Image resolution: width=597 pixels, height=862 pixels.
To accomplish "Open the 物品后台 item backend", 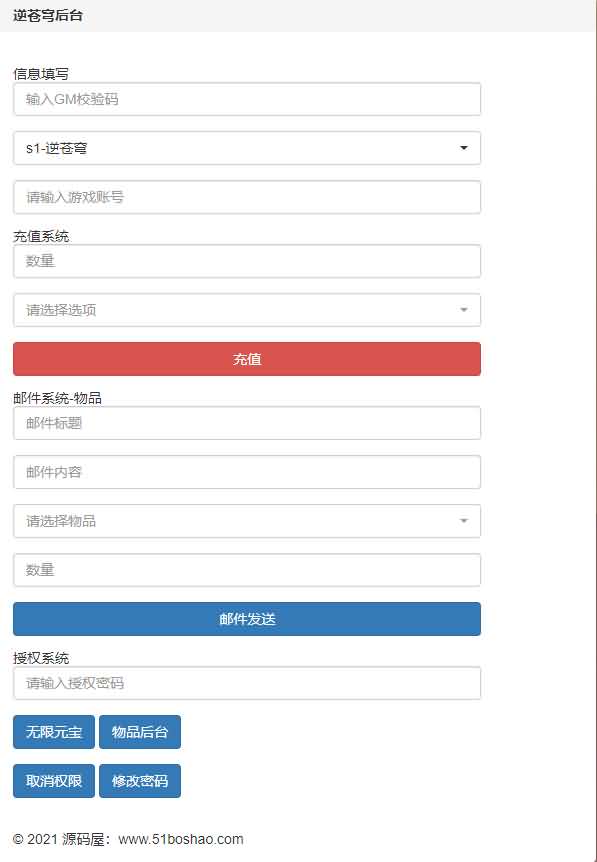I will point(140,732).
